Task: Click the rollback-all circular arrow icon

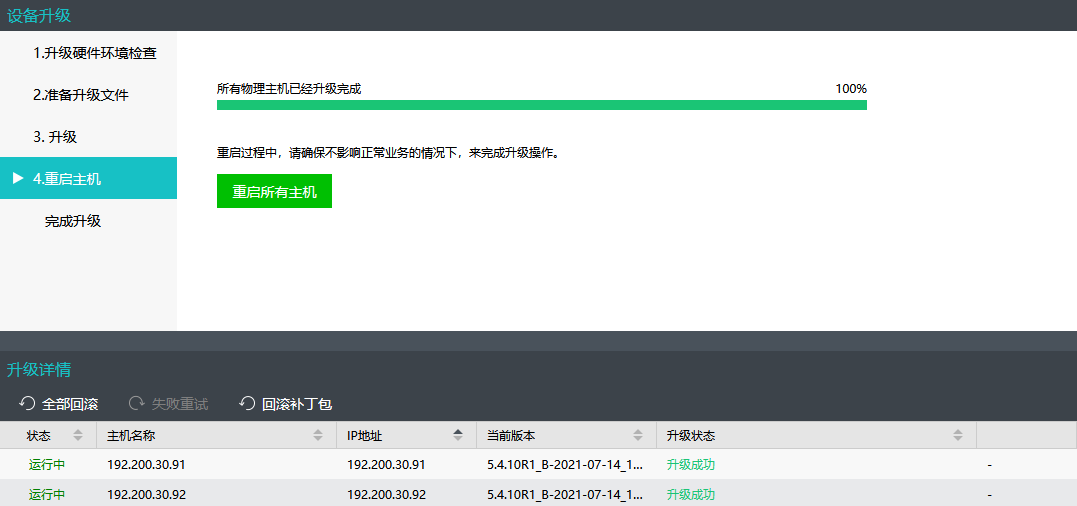Action: point(27,404)
